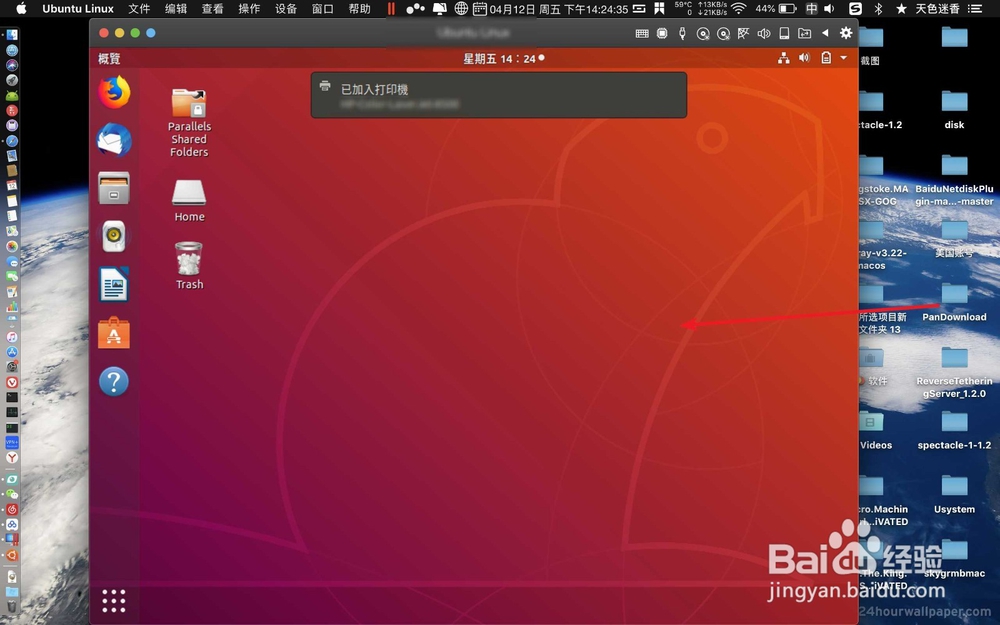Open the Apple menu

click(x=21, y=8)
